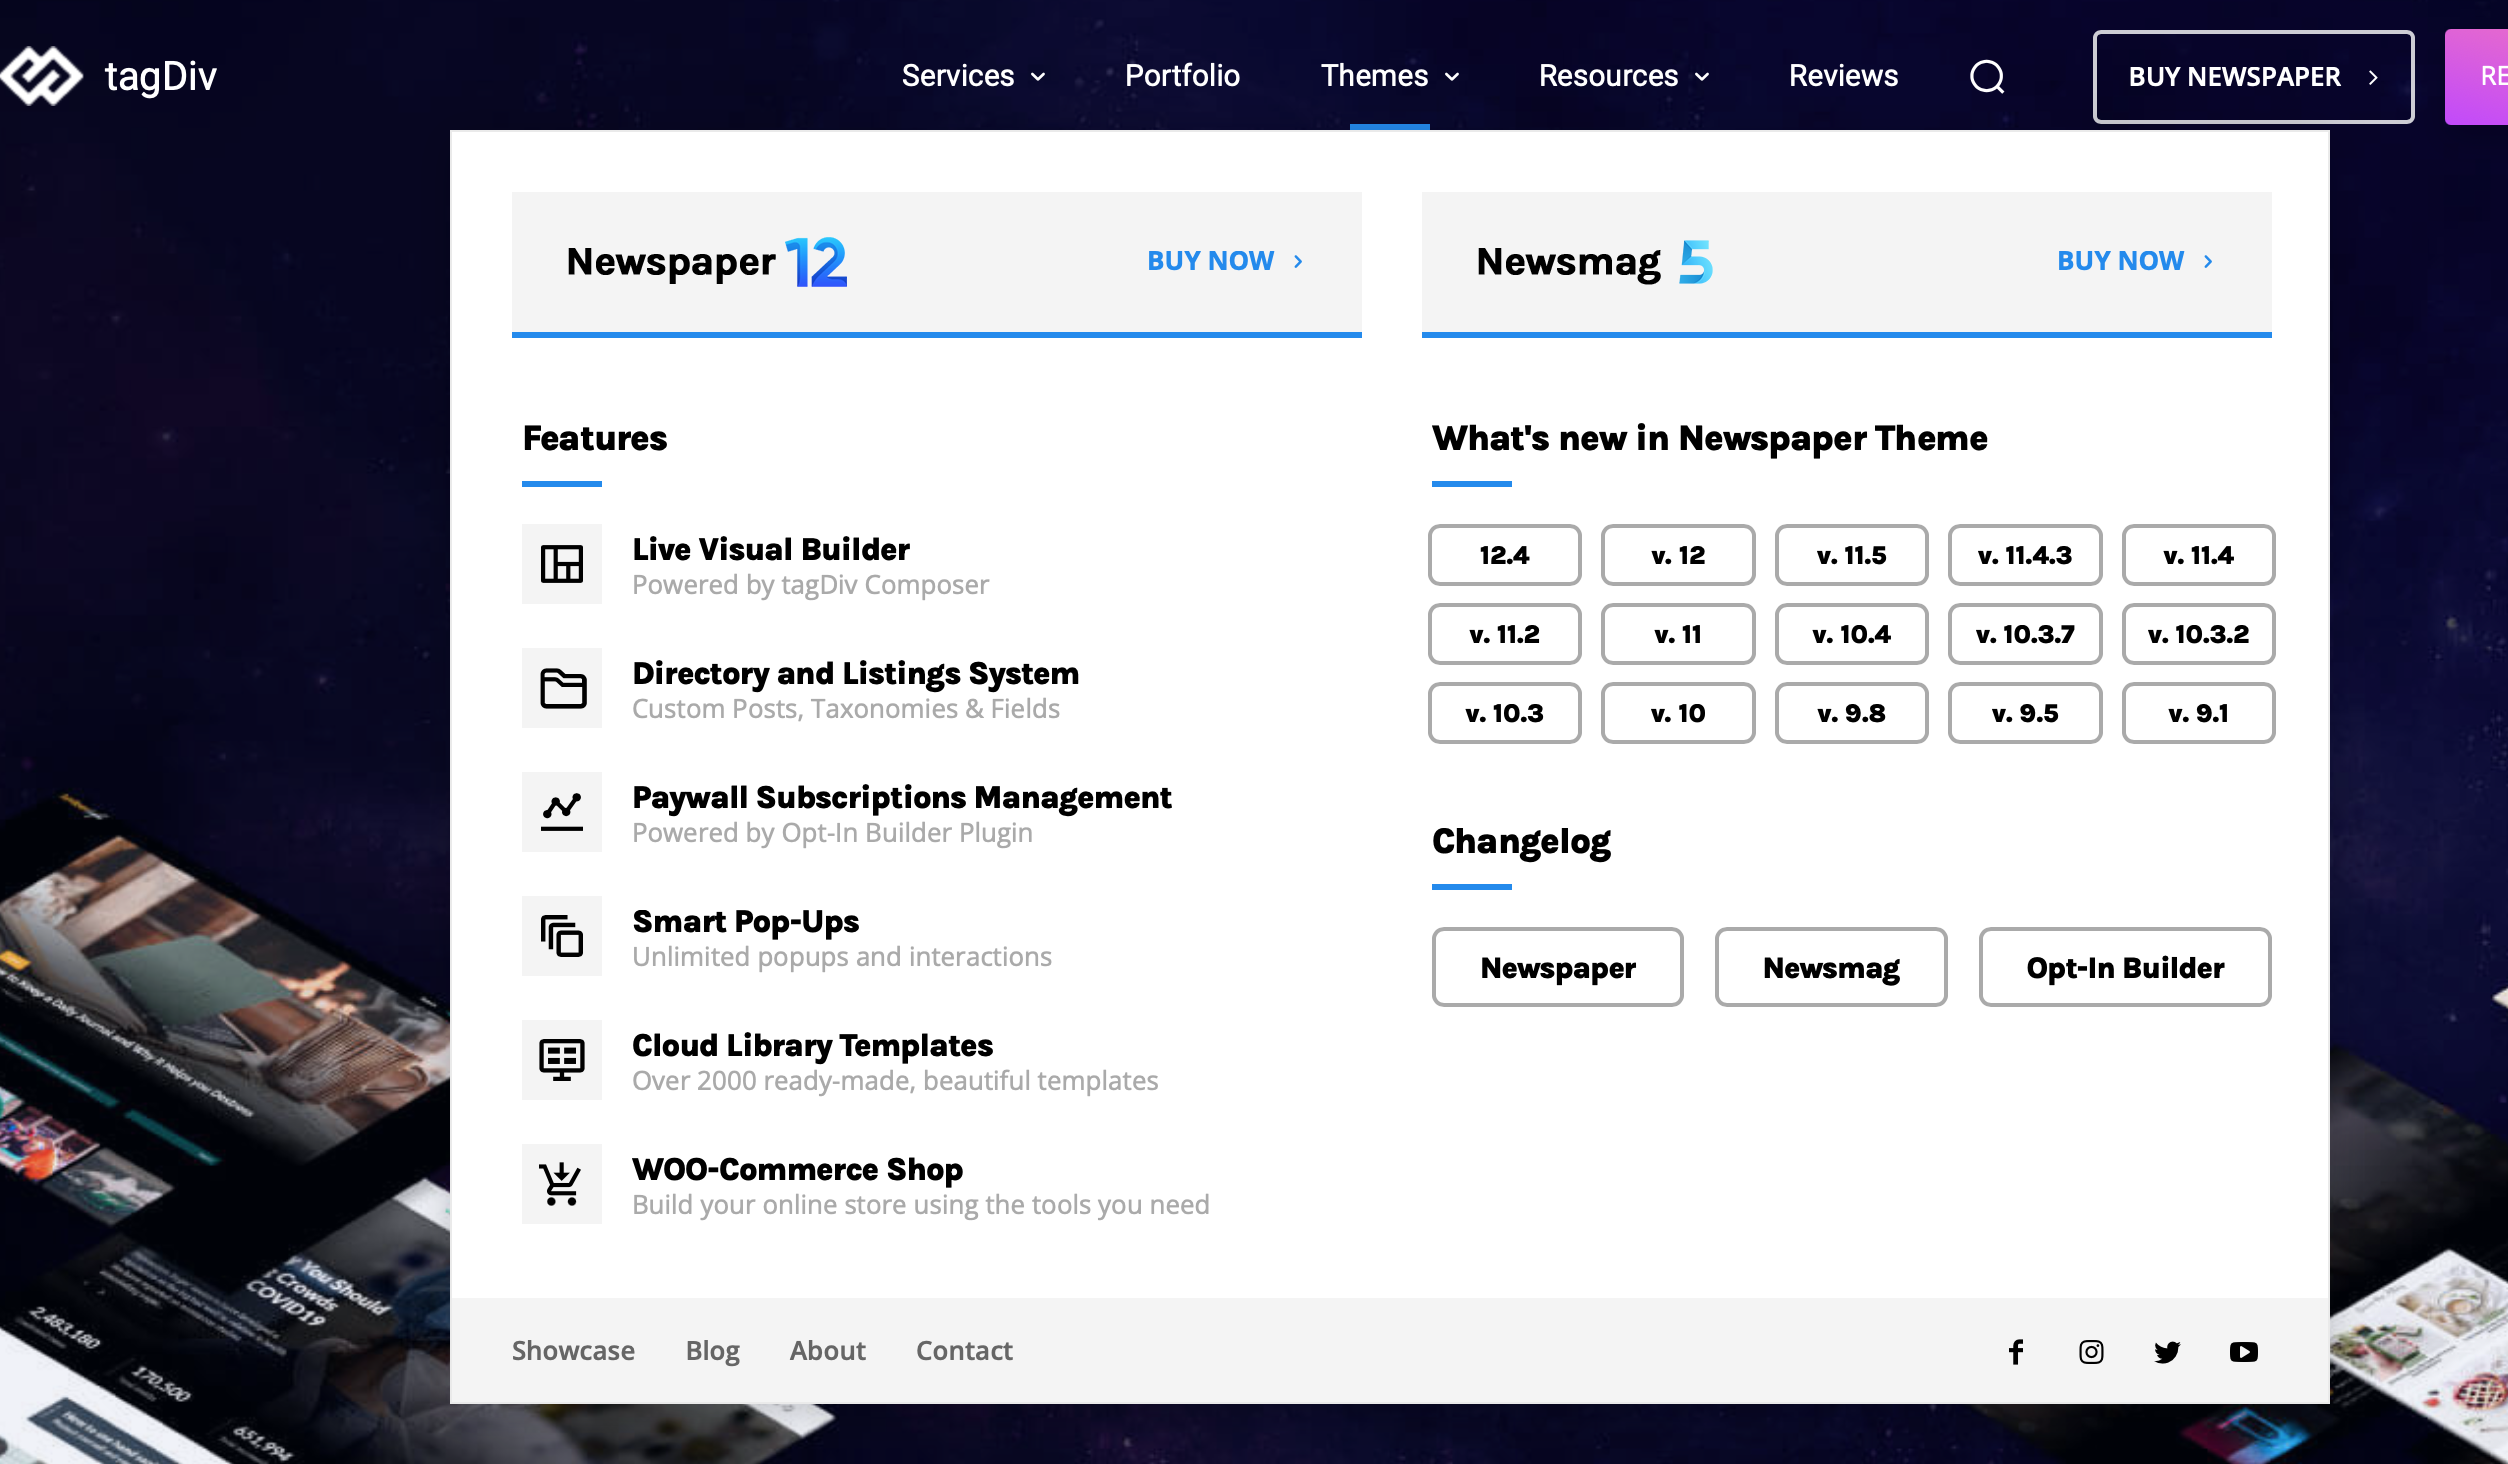2508x1464 pixels.
Task: Open the Newsmag changelog button
Action: point(1831,967)
